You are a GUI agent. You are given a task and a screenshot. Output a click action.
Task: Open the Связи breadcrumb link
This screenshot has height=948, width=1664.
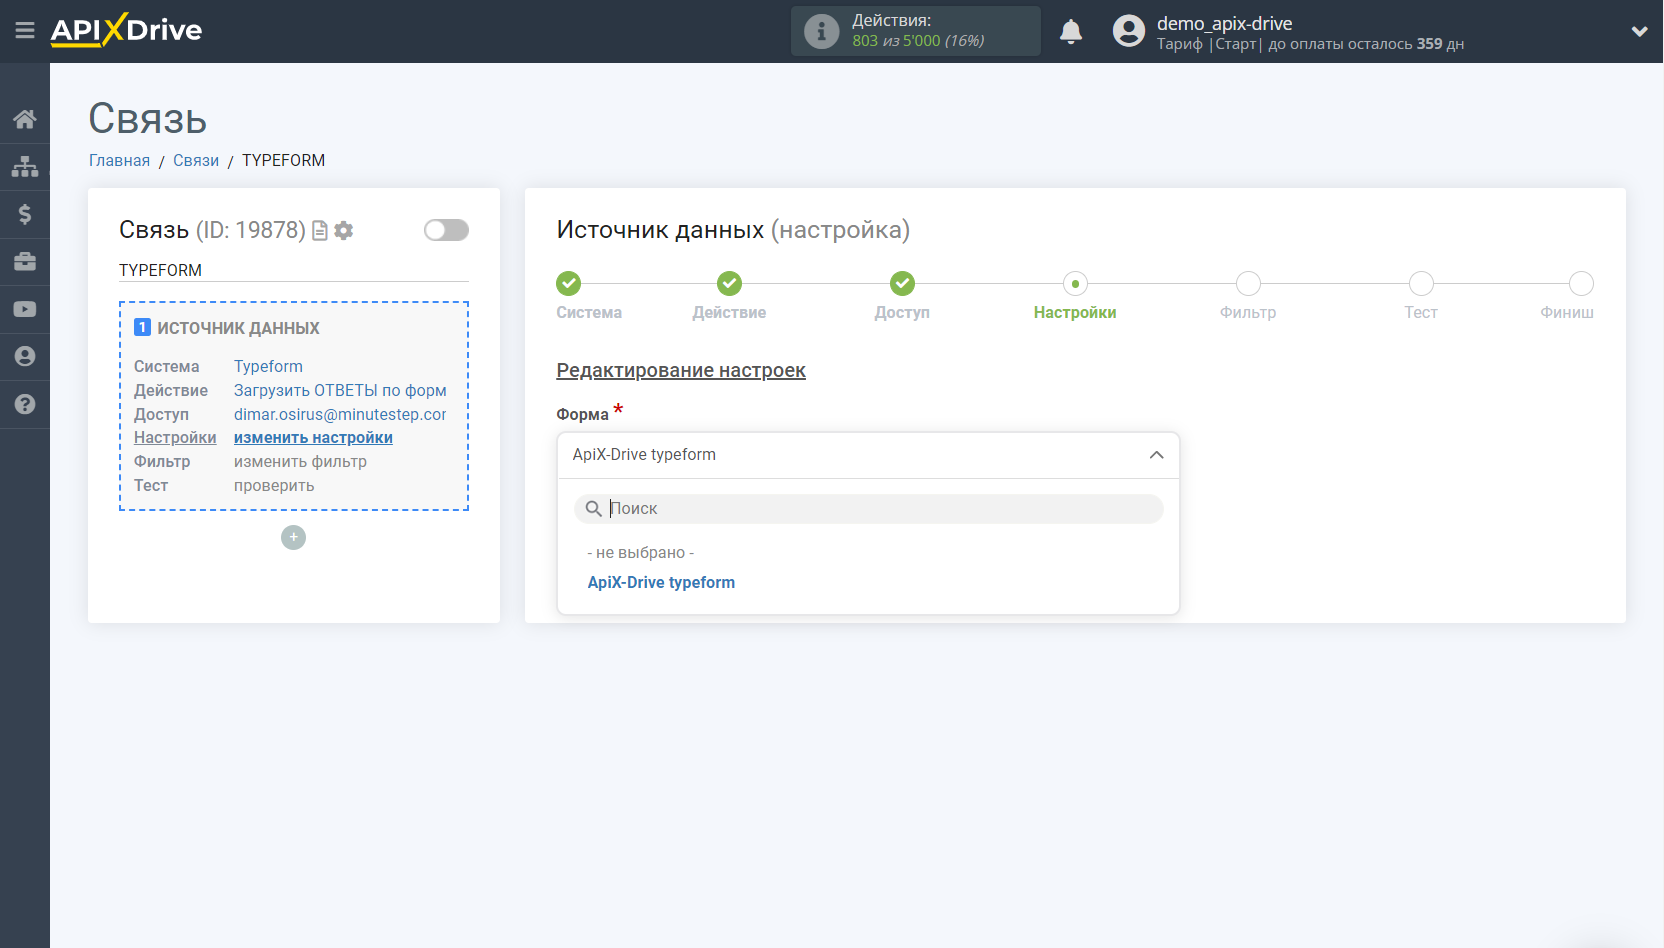pos(196,161)
